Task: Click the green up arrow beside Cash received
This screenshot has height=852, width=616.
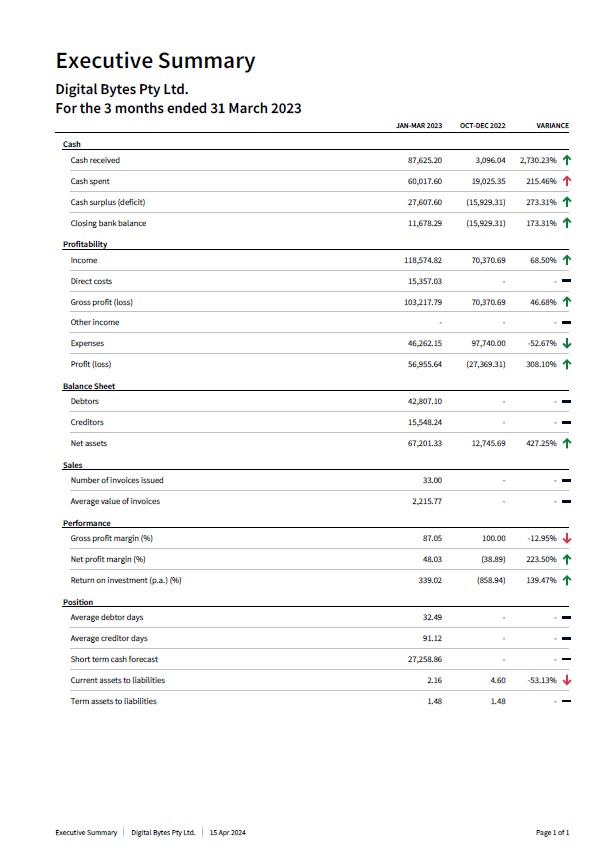Action: coord(567,160)
